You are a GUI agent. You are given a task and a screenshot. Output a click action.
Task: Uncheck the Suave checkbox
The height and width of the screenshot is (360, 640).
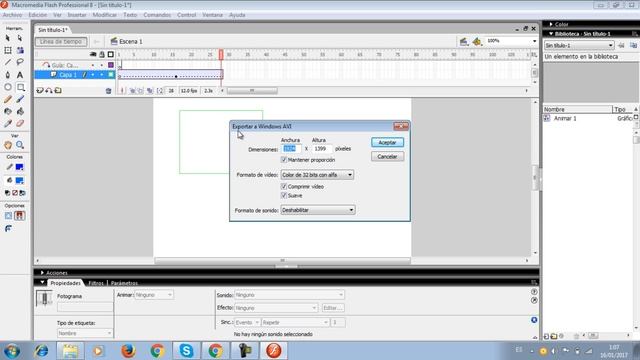284,196
